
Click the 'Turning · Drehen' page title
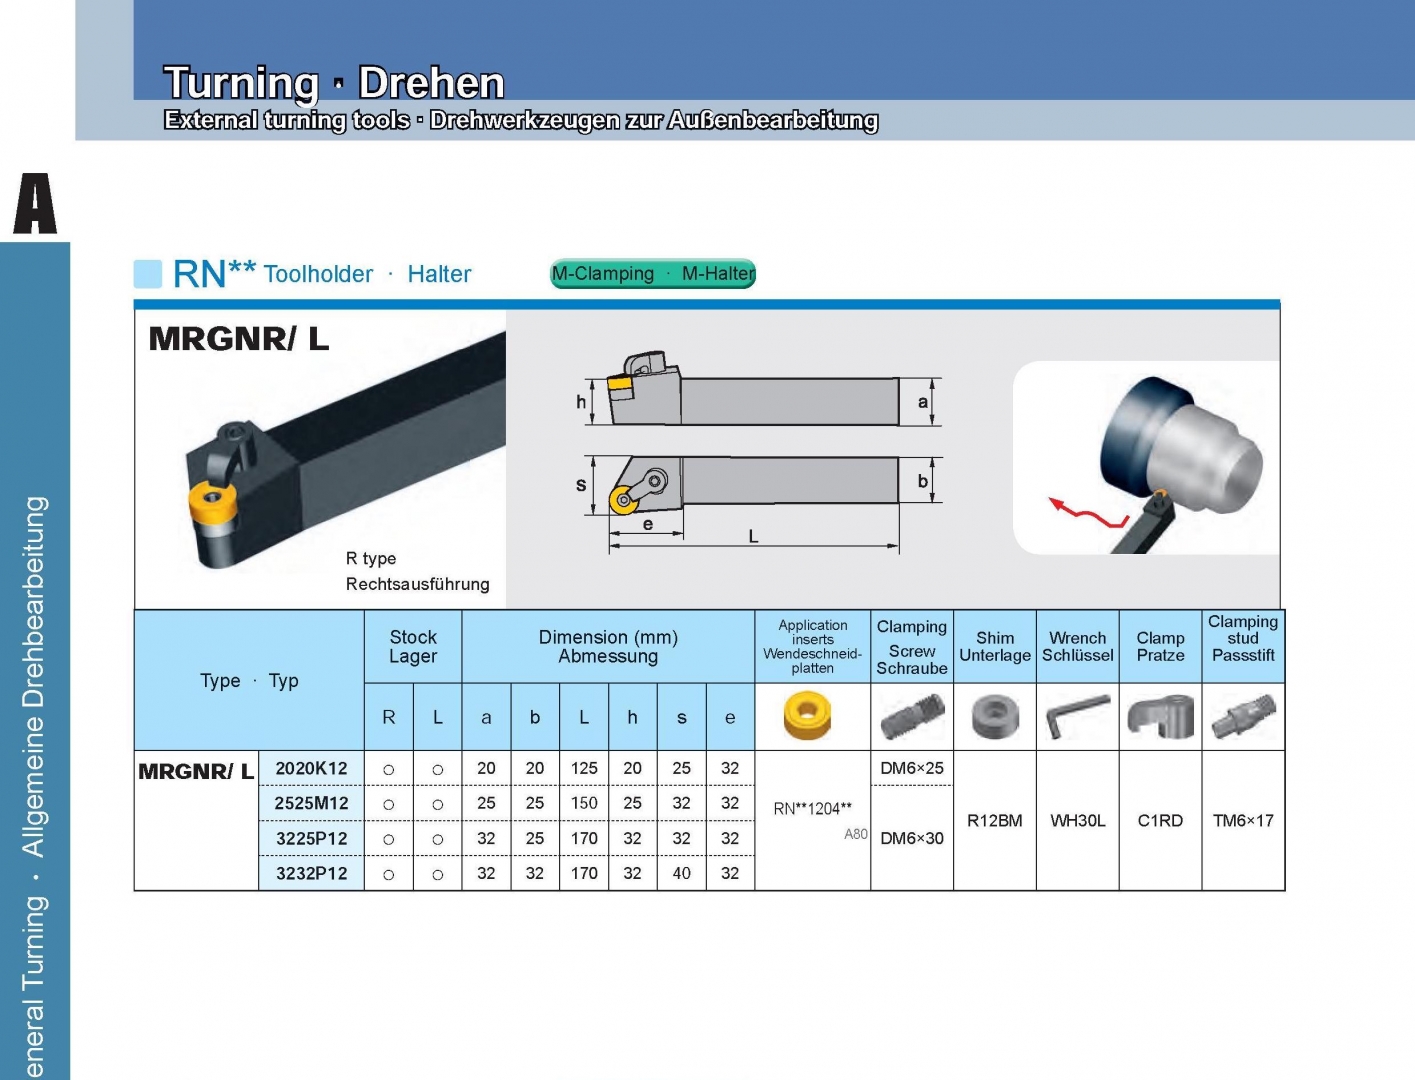(334, 83)
